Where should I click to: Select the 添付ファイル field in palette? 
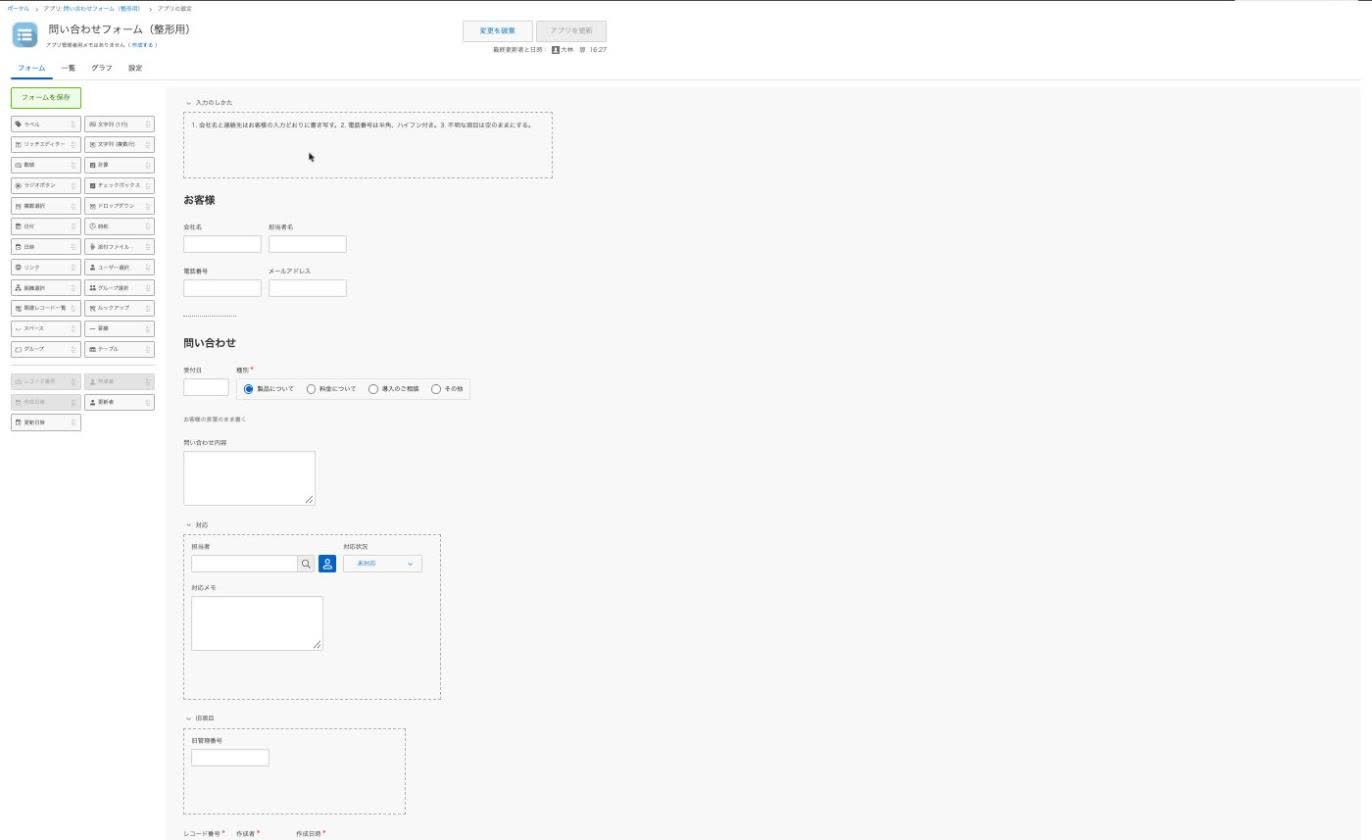pyautogui.click(x=119, y=247)
